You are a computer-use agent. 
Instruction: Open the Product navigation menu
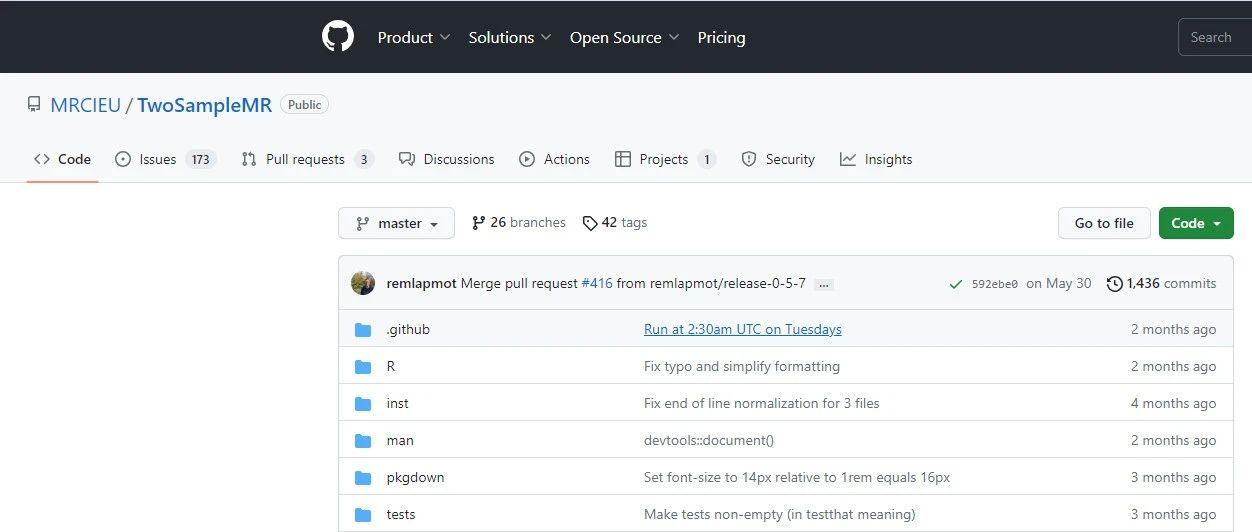pyautogui.click(x=413, y=37)
